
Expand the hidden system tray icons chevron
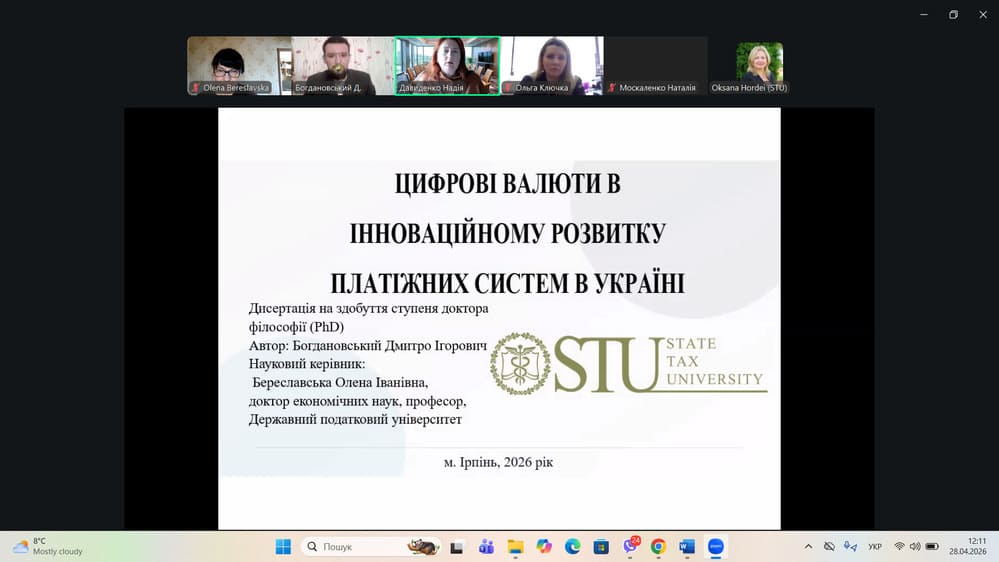tap(808, 547)
